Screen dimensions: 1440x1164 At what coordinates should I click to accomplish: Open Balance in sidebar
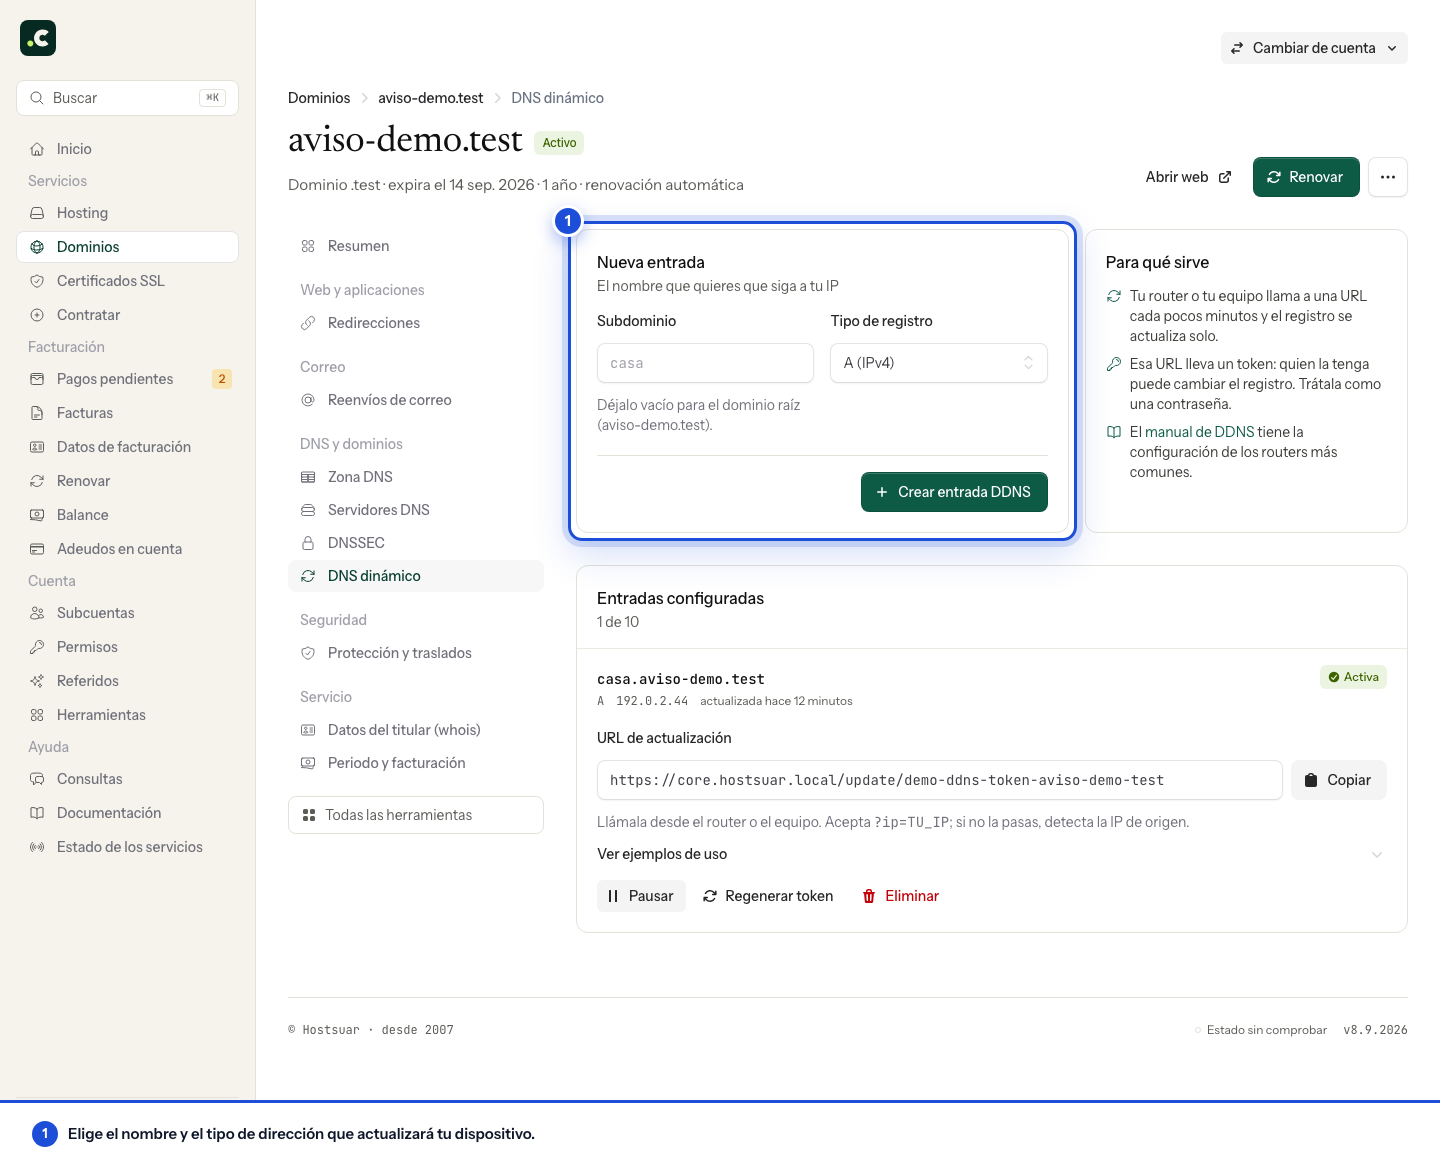[127, 515]
